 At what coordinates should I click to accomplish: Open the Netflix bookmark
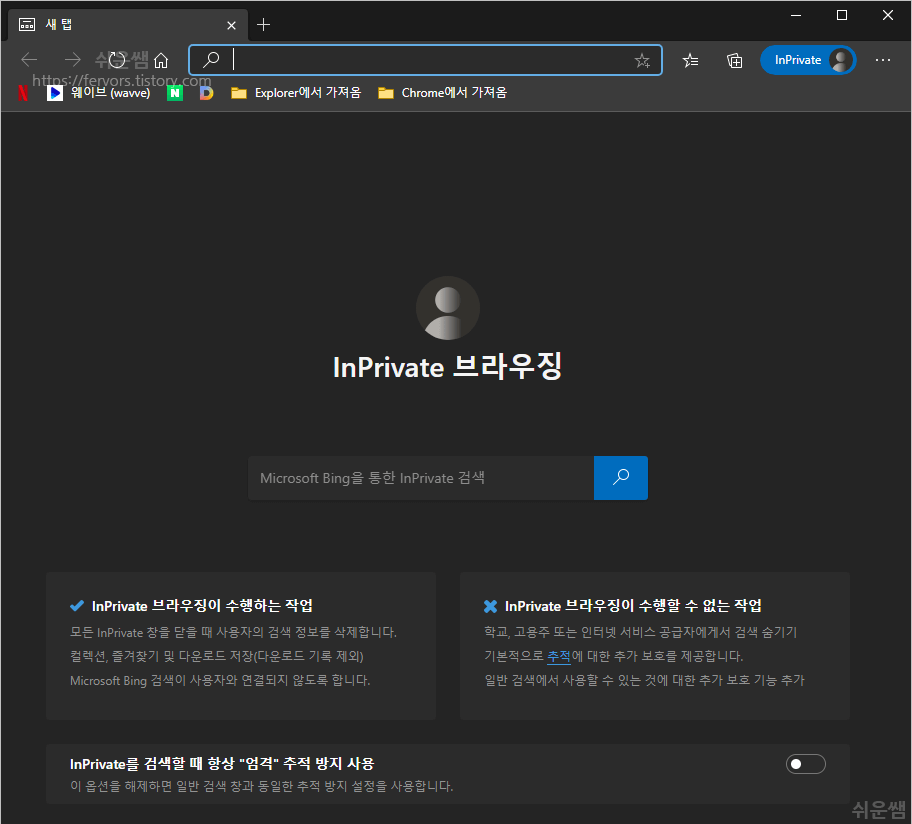(23, 92)
